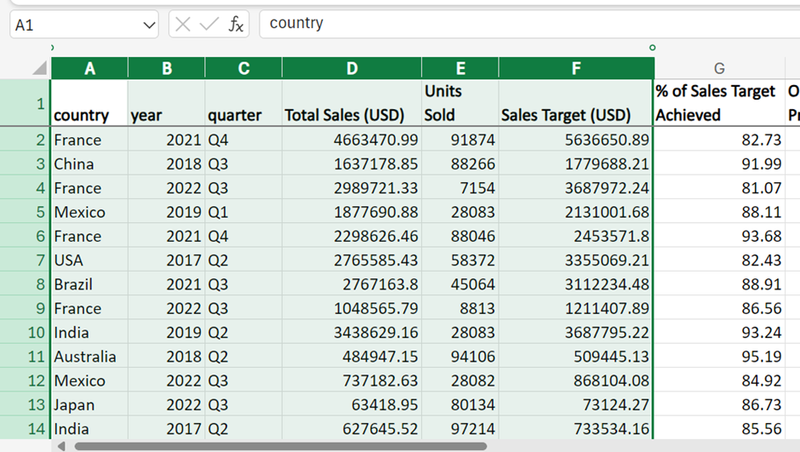Select the cell containing 'Brazil'
The height and width of the screenshot is (452, 800).
89,284
